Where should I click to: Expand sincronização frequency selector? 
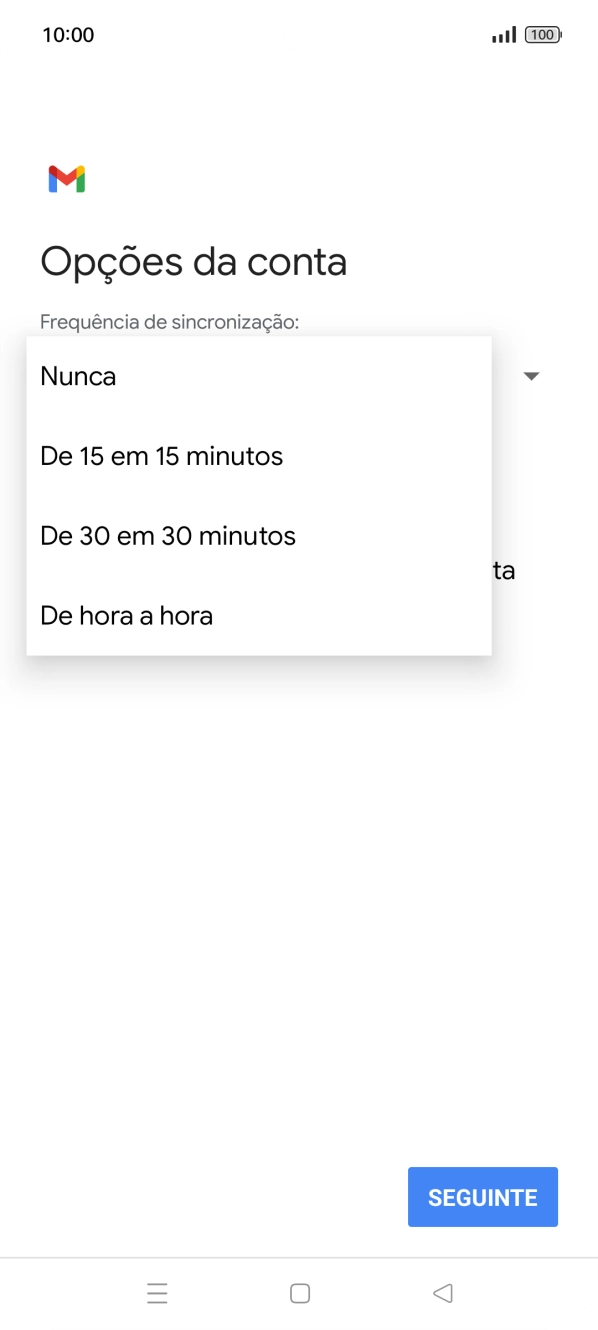point(531,376)
